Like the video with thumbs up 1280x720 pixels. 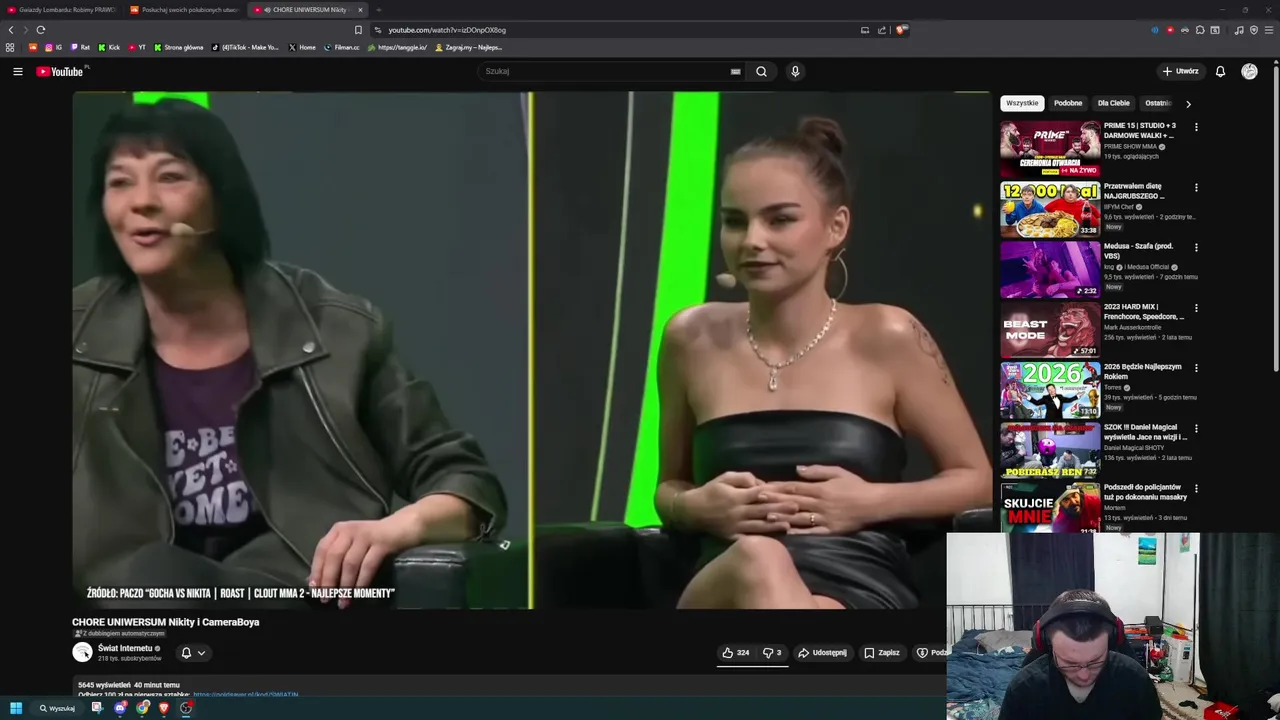pyautogui.click(x=735, y=653)
